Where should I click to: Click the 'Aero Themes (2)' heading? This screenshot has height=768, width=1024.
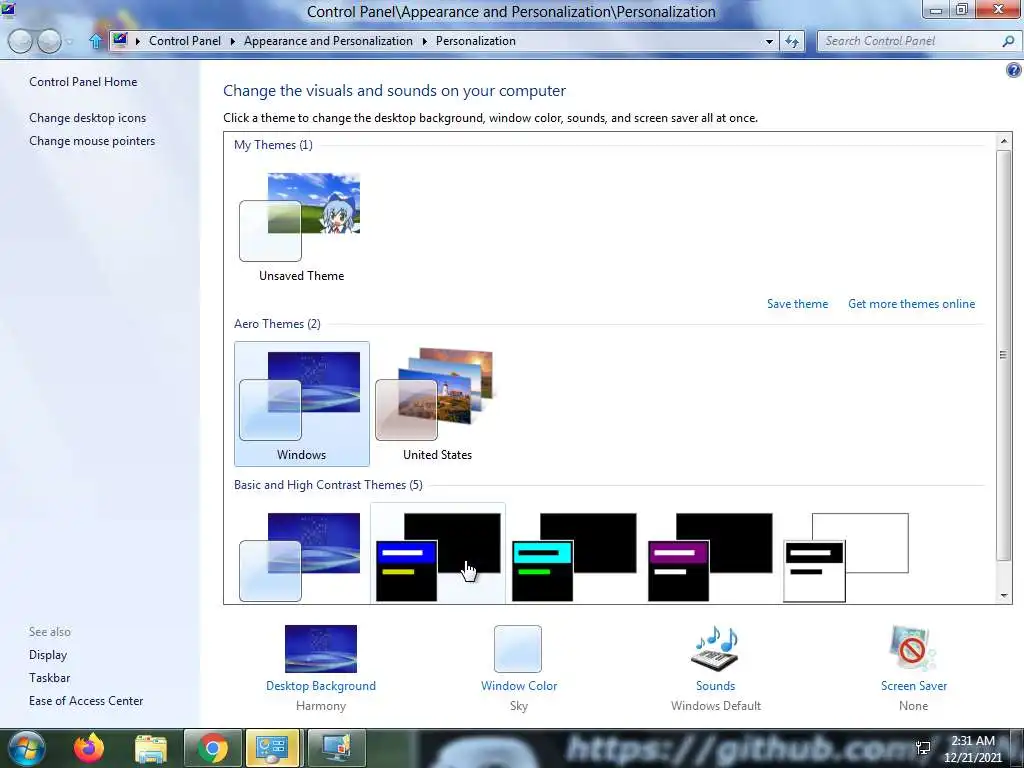click(x=277, y=323)
